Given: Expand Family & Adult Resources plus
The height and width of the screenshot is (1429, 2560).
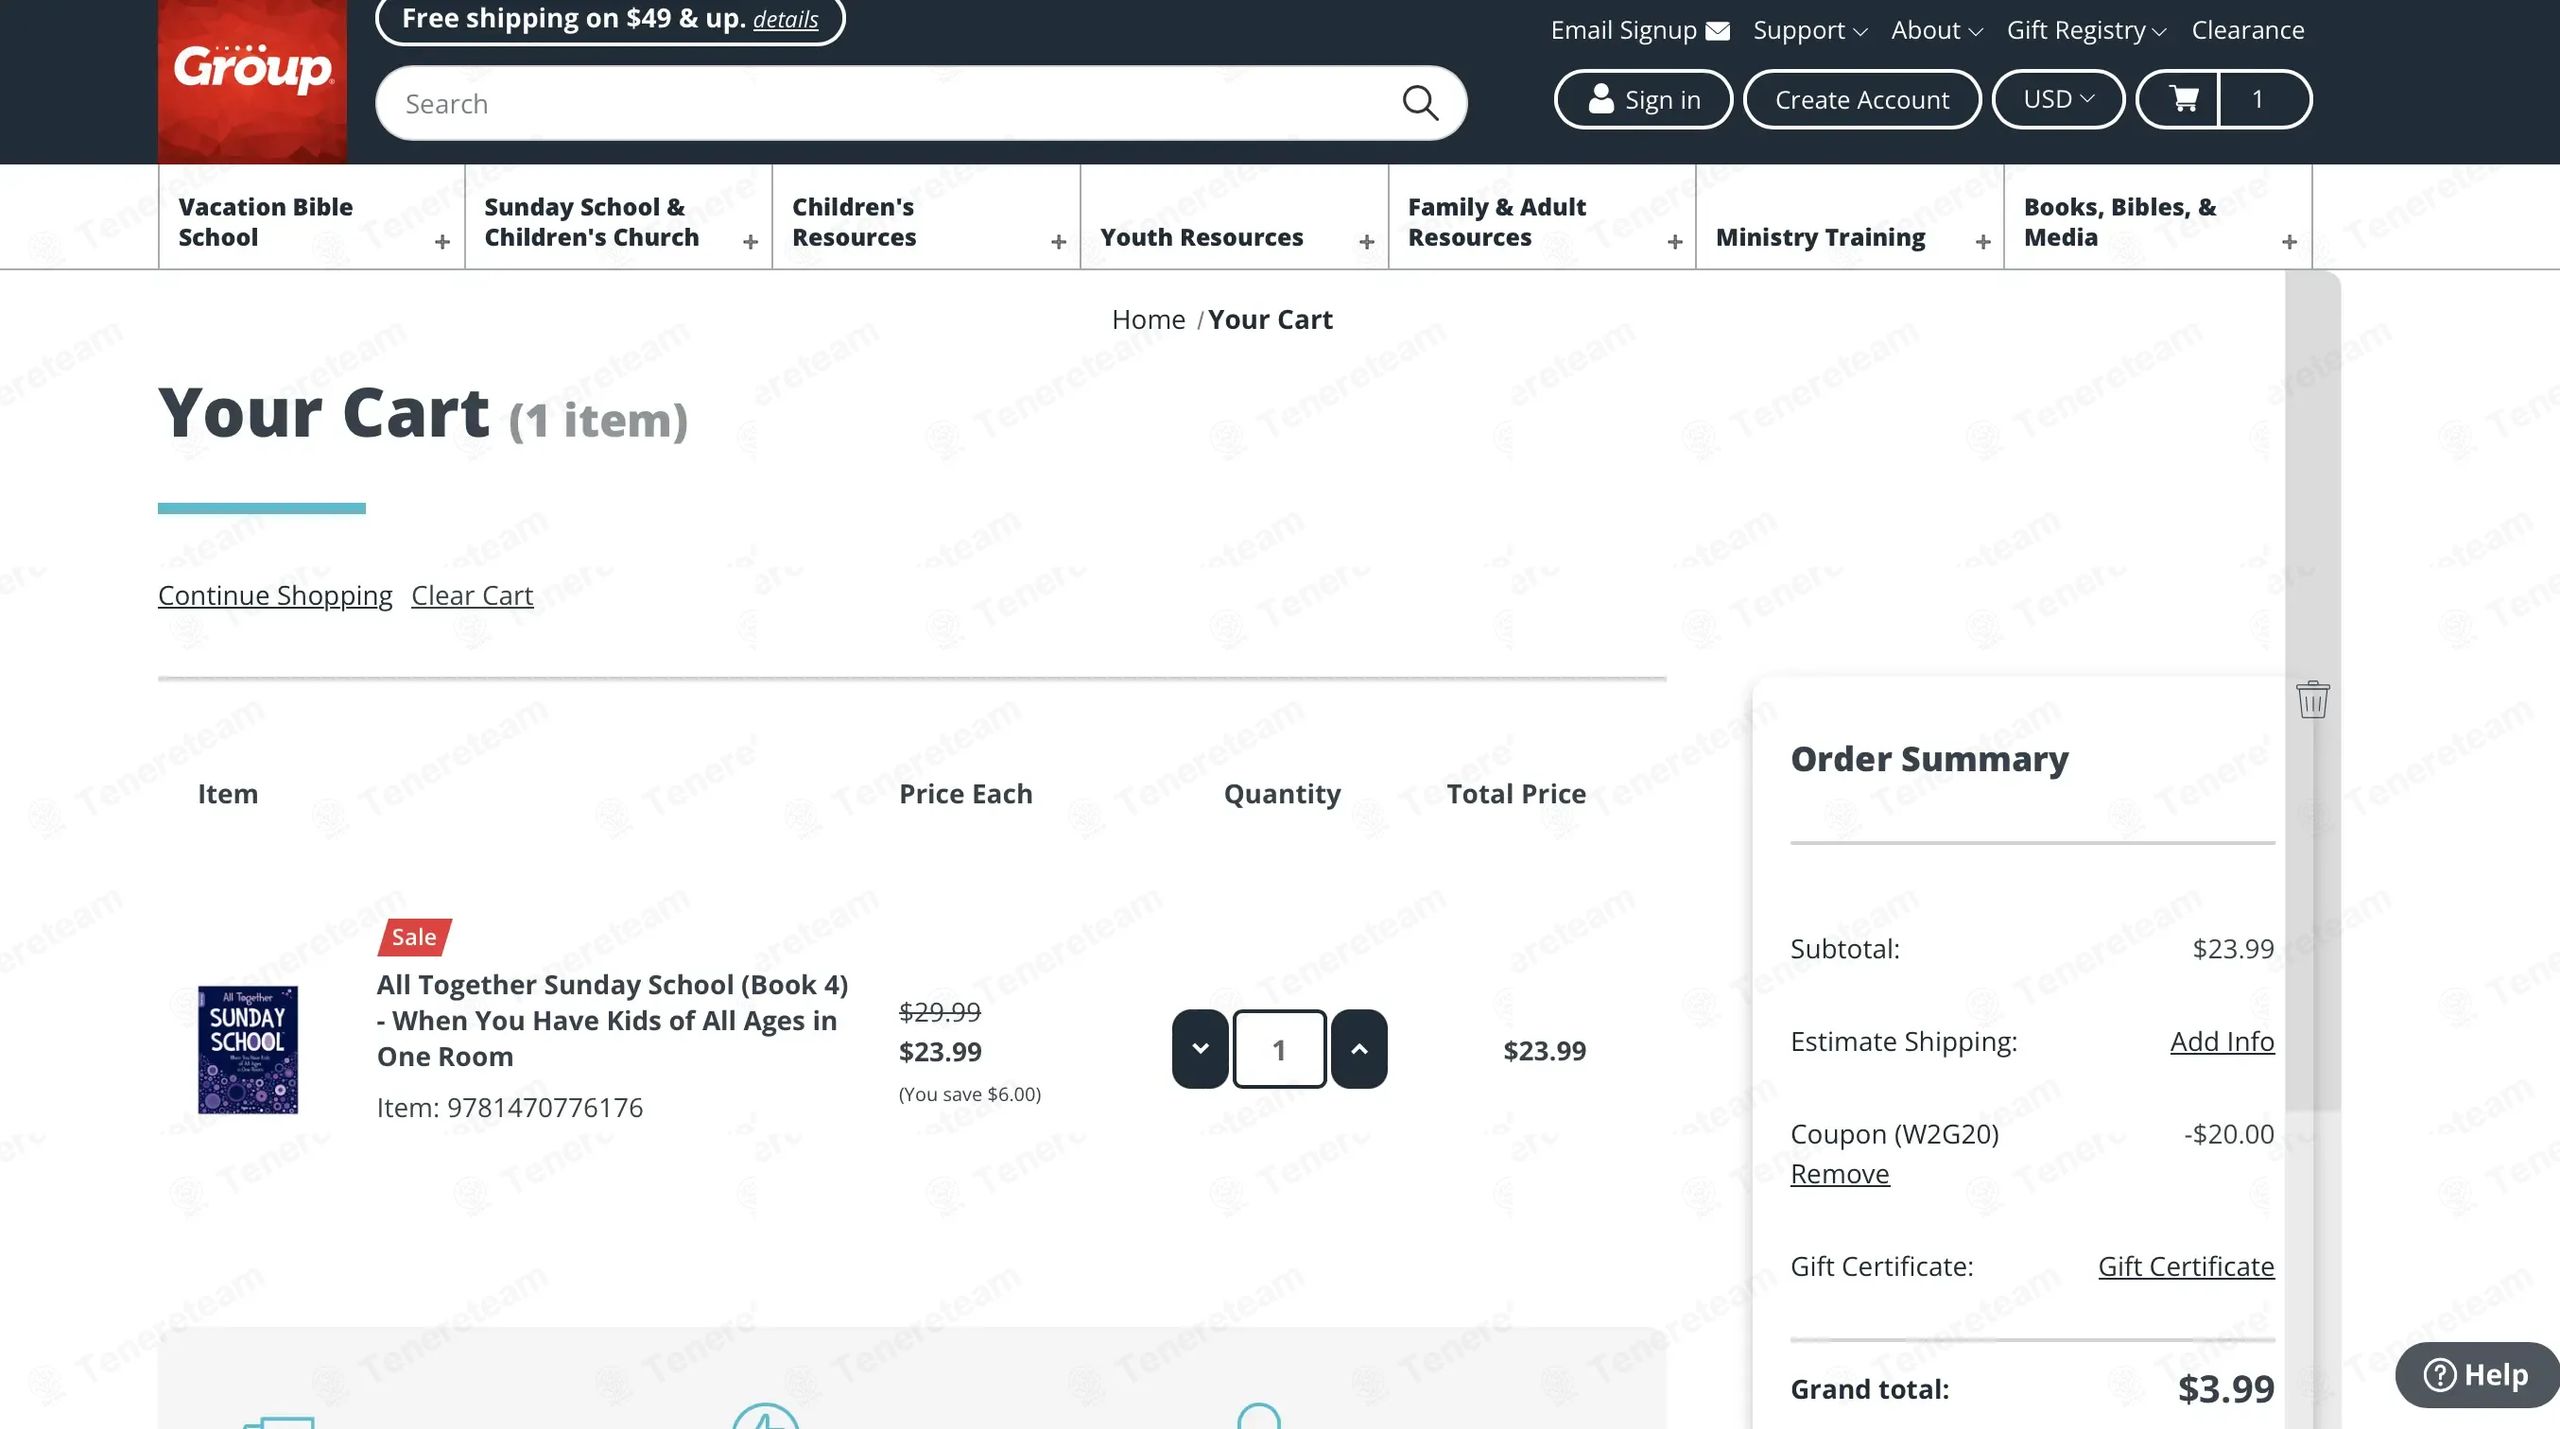Looking at the screenshot, I should tap(1674, 242).
